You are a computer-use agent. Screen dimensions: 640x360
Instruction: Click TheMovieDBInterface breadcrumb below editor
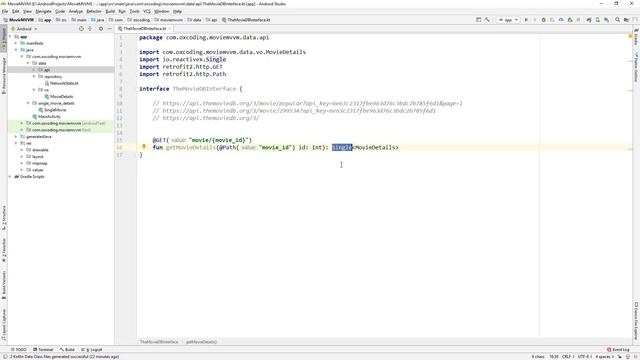[159, 342]
